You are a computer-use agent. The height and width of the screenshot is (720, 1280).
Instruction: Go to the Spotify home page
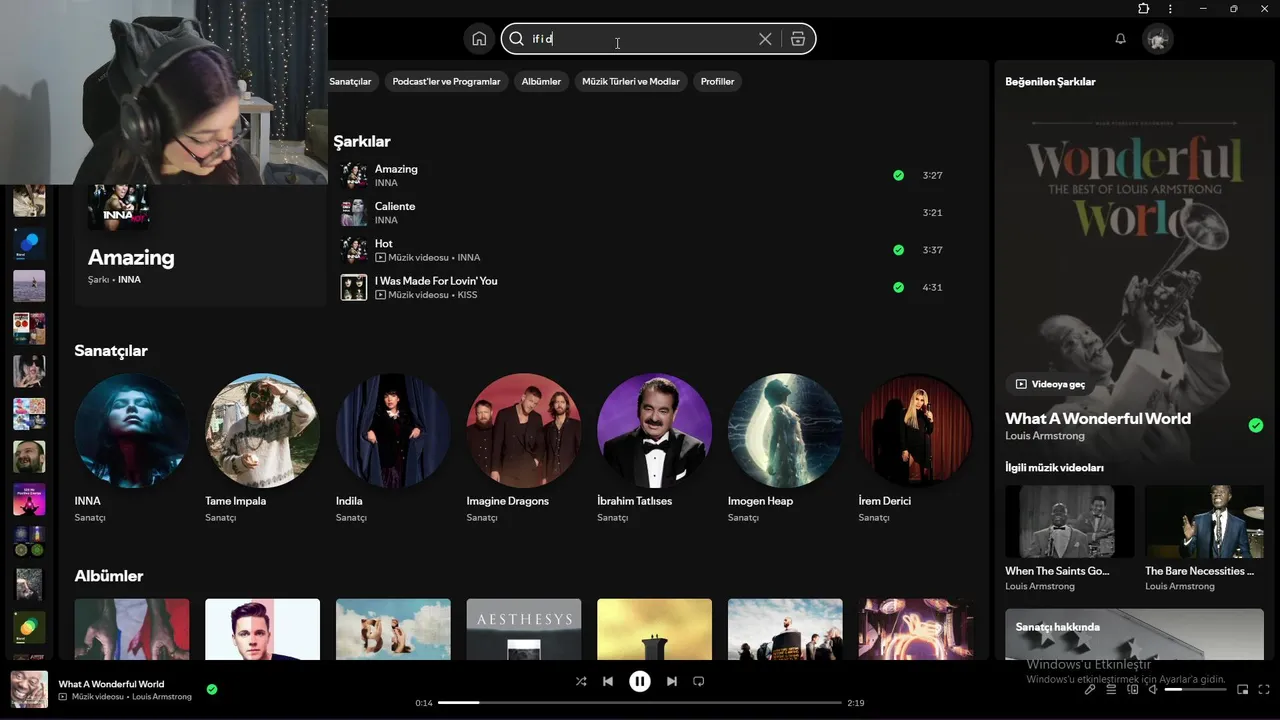click(x=479, y=39)
